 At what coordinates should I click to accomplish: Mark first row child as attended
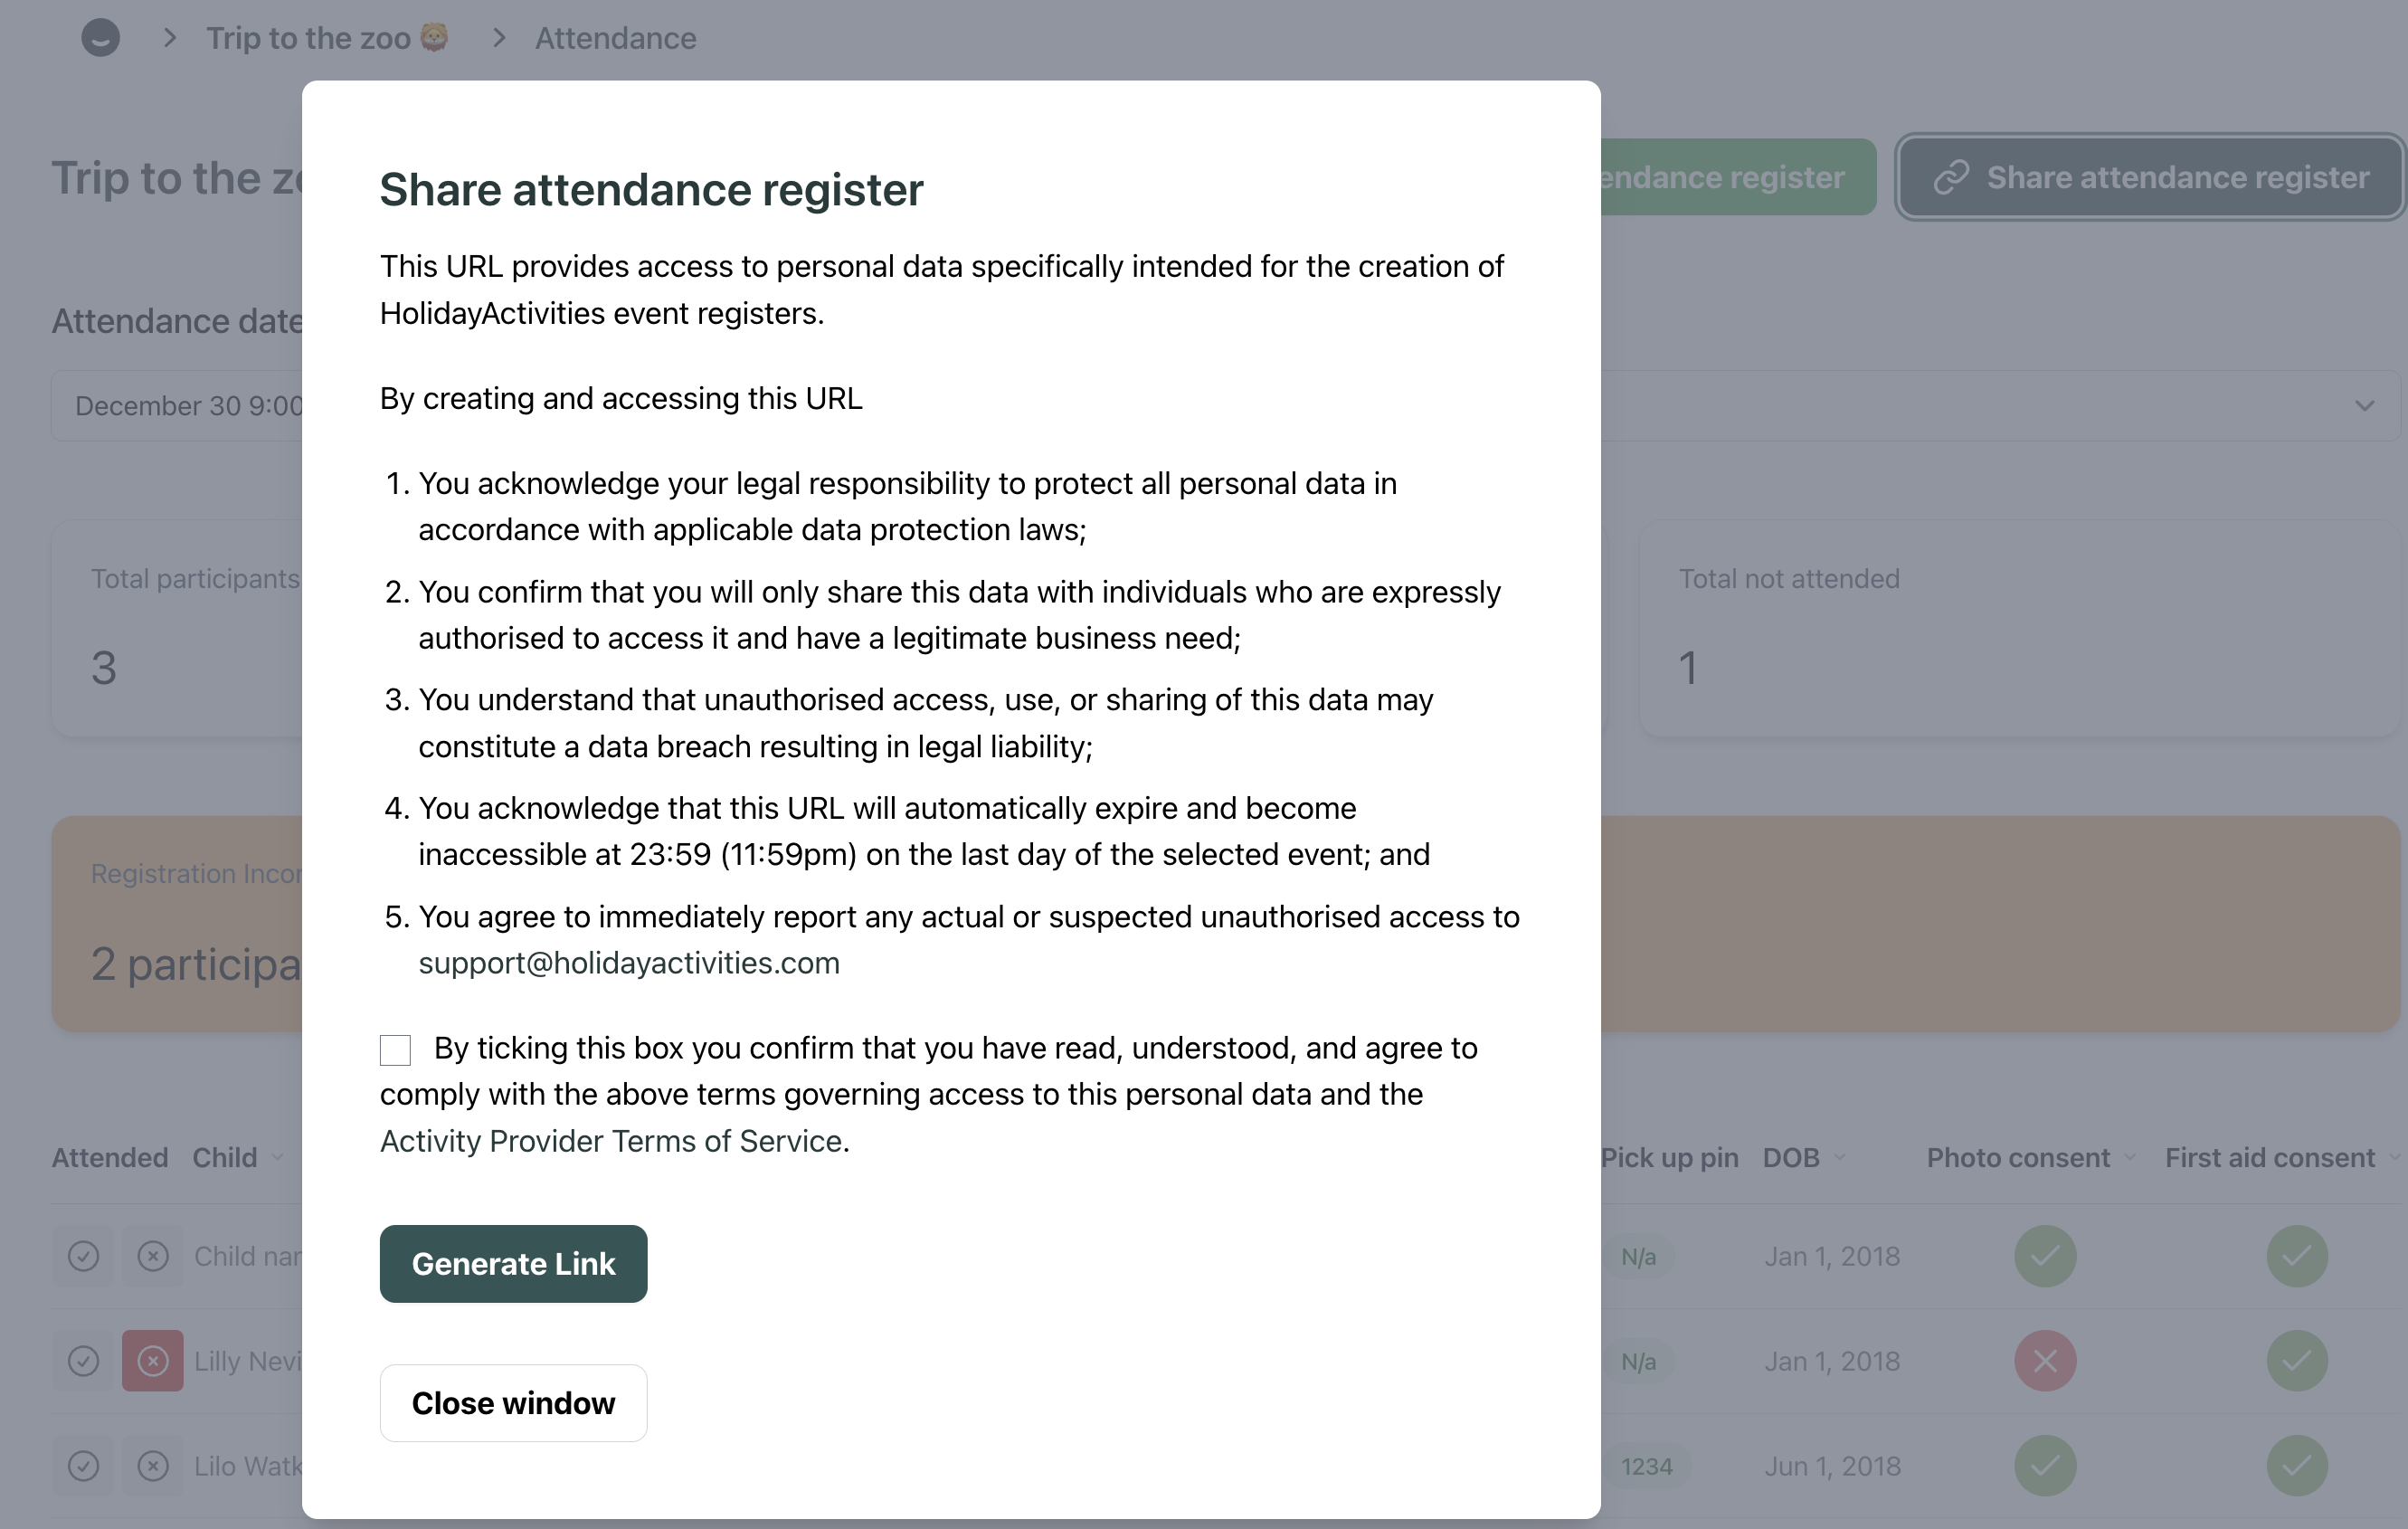tap(83, 1256)
